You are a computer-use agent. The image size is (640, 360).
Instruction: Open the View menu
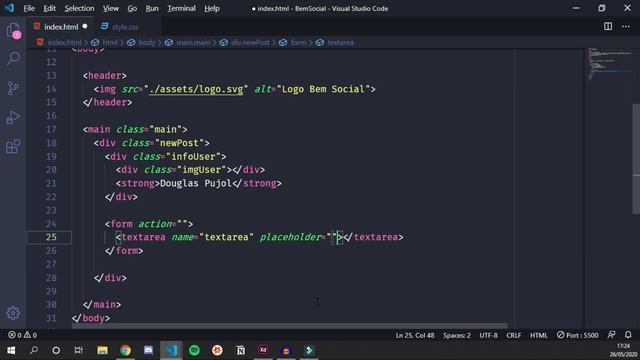click(x=111, y=9)
